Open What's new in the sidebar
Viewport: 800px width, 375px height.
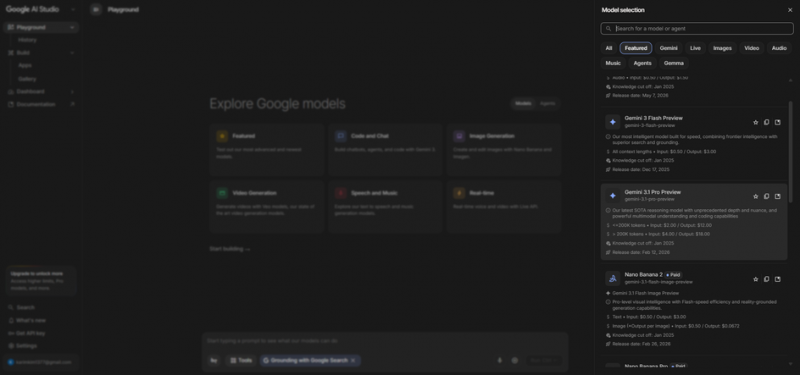click(x=31, y=320)
